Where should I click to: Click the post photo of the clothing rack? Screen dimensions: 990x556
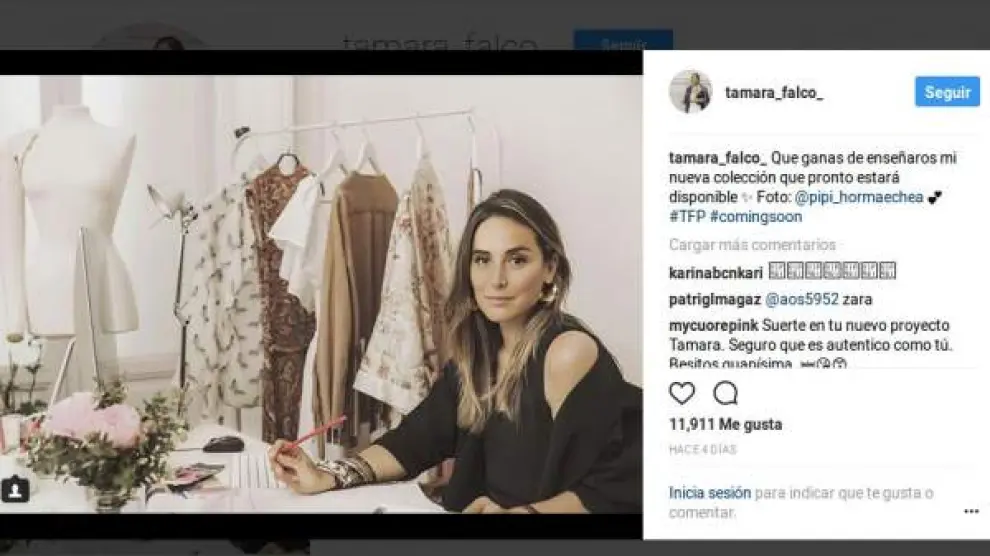click(321, 294)
